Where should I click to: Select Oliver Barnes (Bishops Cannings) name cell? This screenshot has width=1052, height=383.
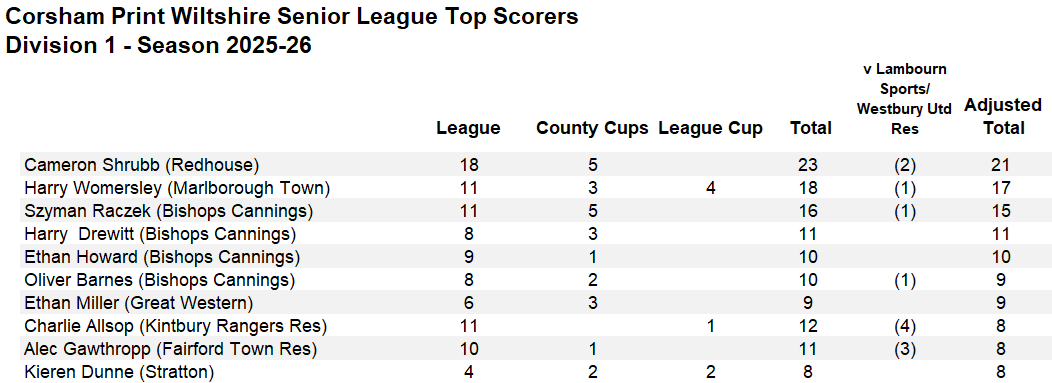tap(160, 280)
